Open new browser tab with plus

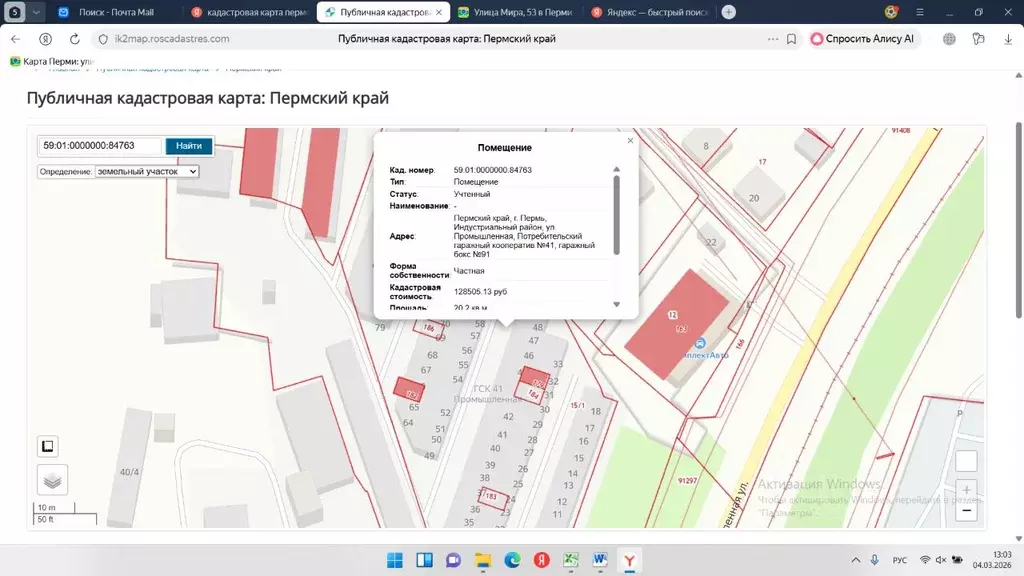coord(728,12)
